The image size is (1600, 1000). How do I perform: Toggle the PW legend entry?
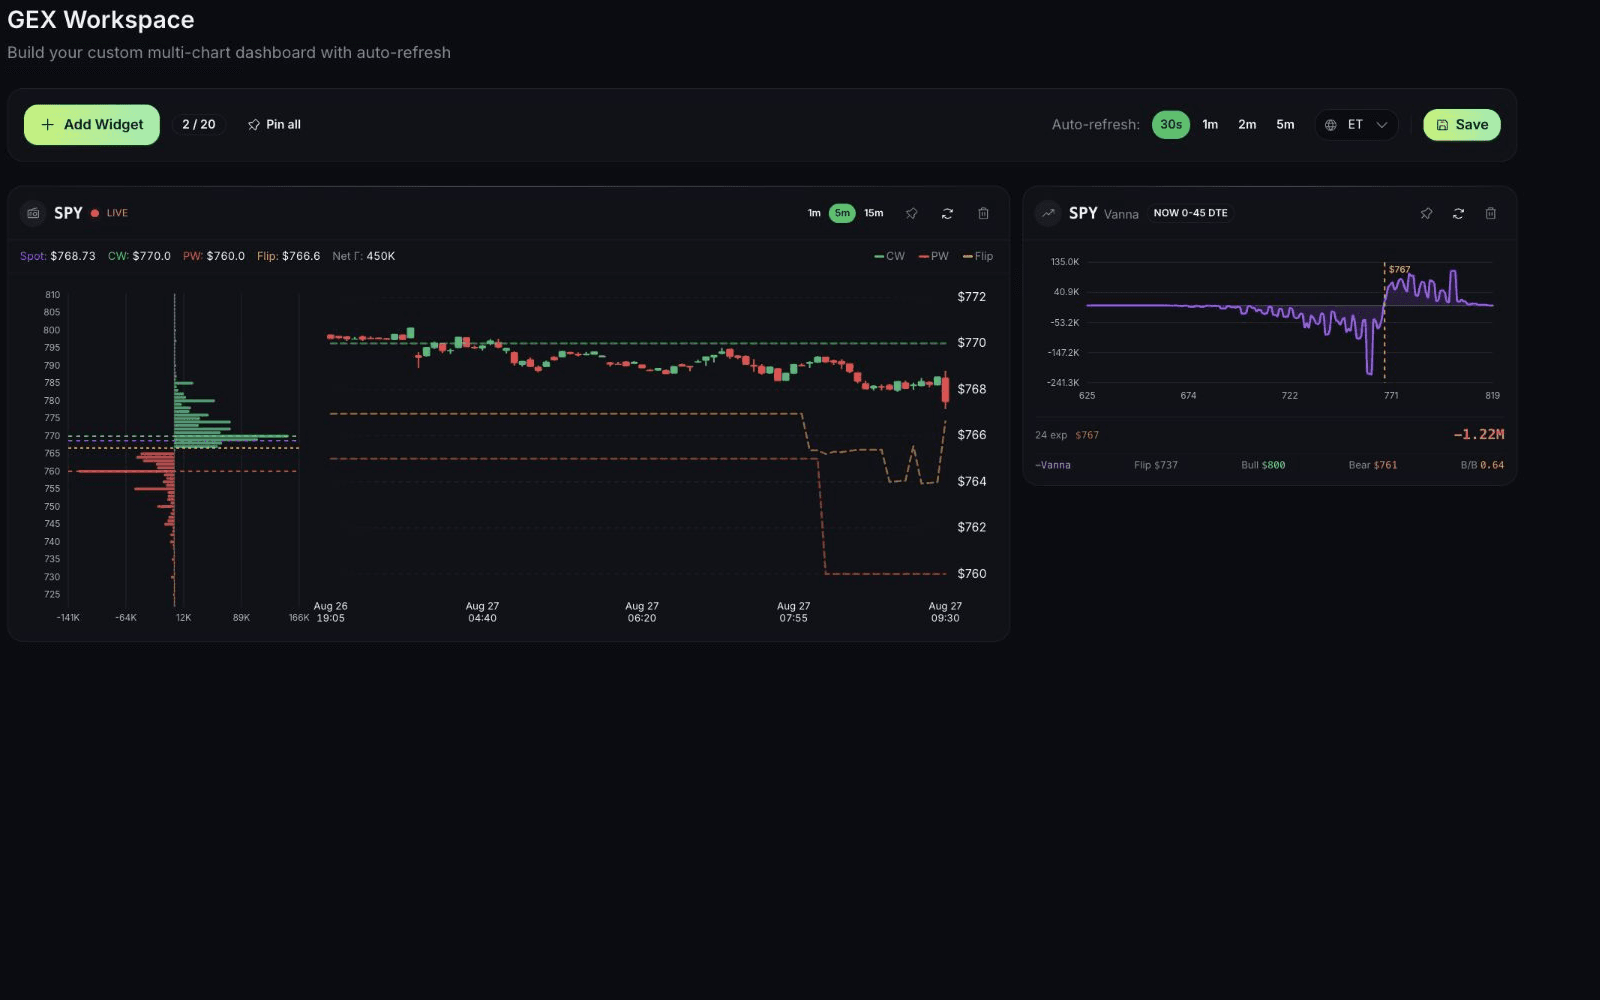coord(933,256)
